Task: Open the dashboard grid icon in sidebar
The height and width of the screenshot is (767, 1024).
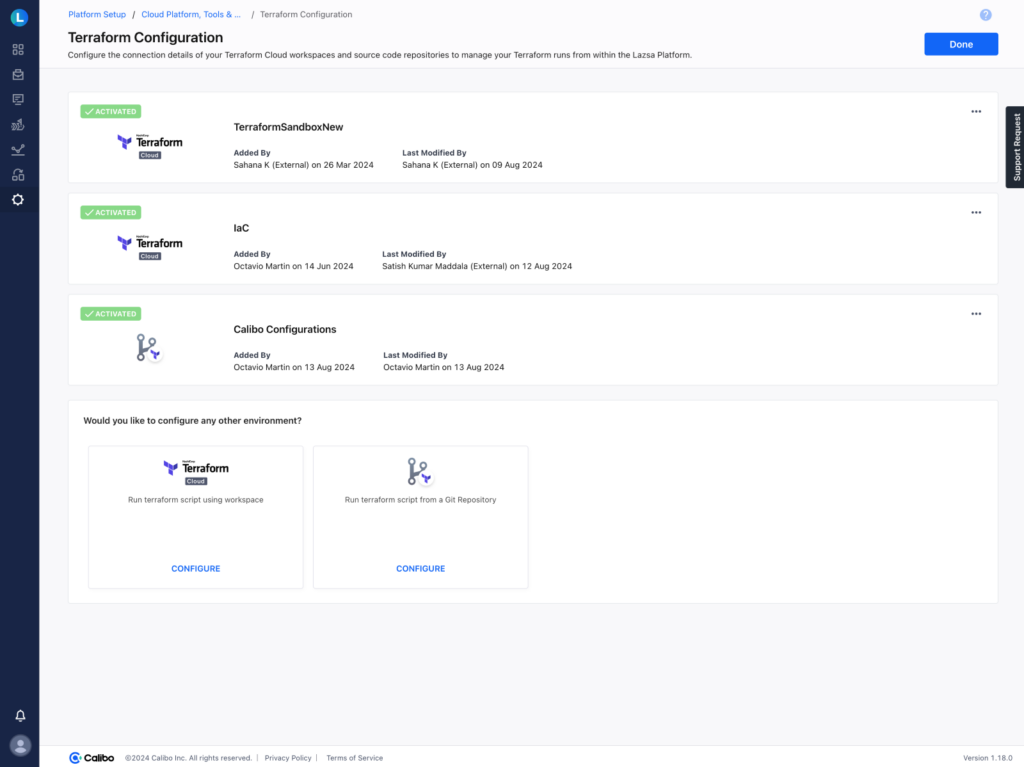Action: (x=18, y=49)
